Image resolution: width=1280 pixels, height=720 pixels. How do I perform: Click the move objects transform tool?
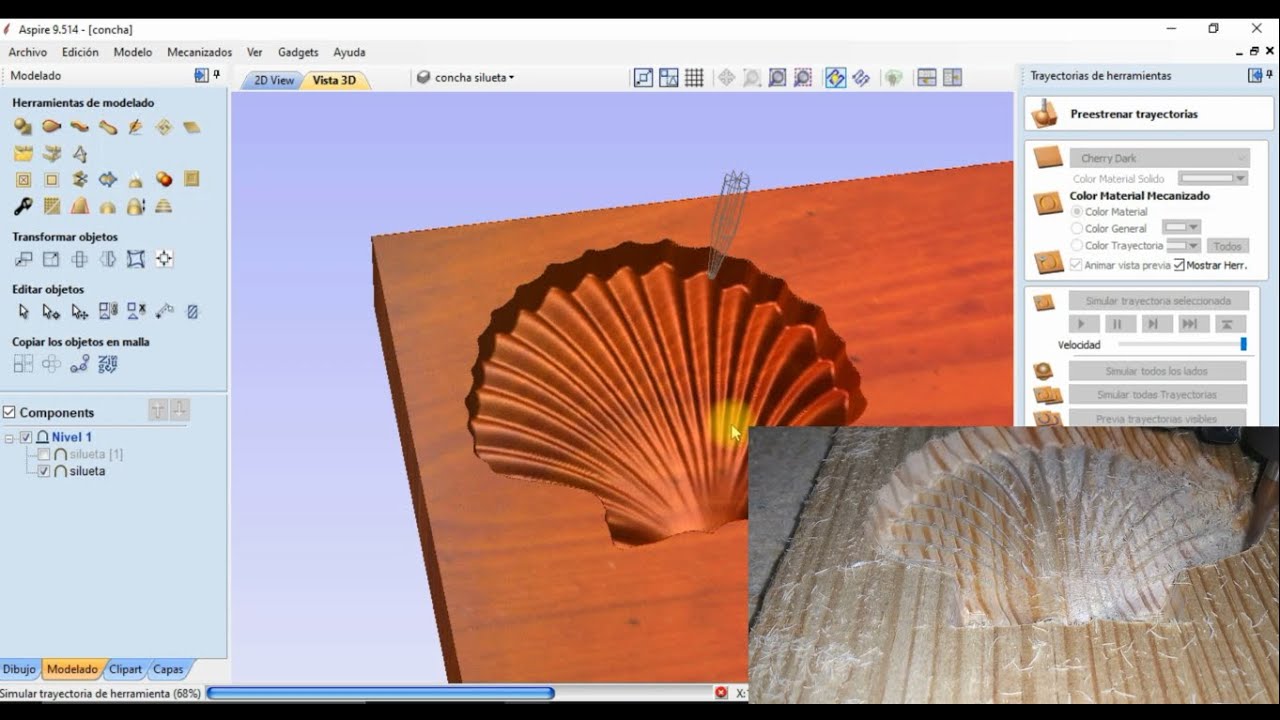click(x=23, y=259)
